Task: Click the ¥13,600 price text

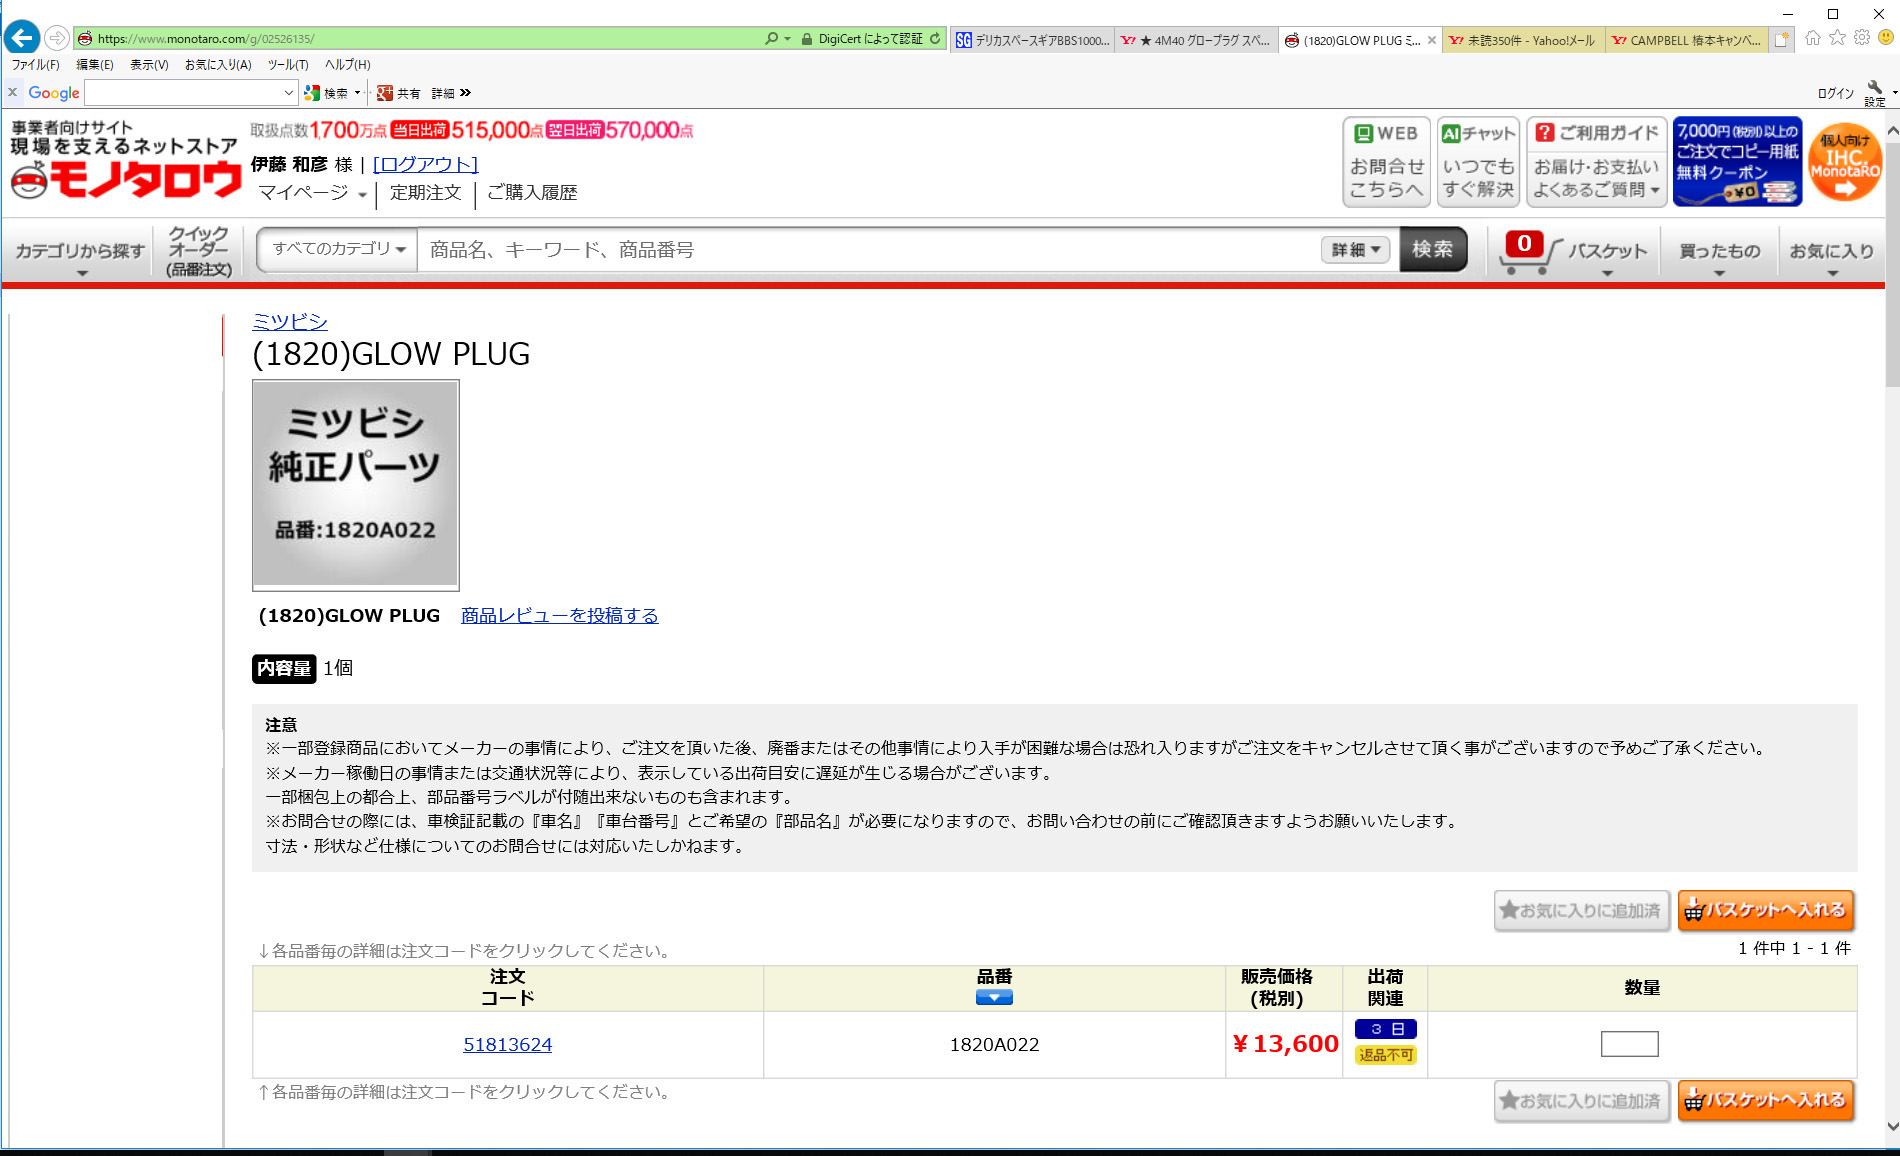Action: [x=1285, y=1044]
